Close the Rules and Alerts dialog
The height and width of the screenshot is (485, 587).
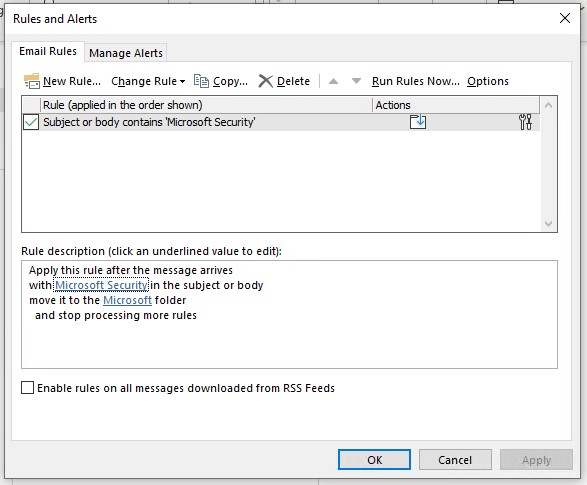565,18
